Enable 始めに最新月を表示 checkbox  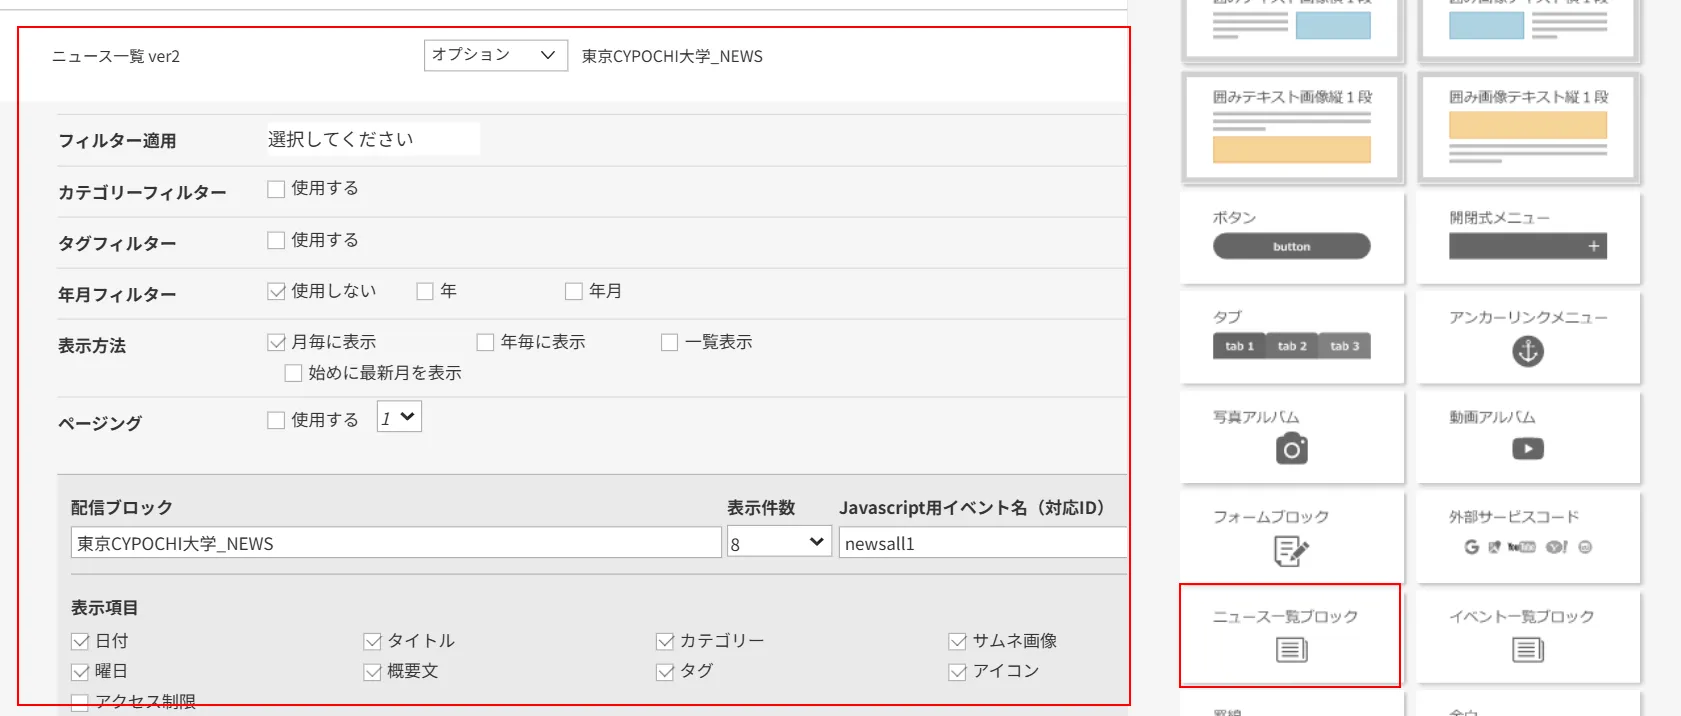(x=293, y=374)
